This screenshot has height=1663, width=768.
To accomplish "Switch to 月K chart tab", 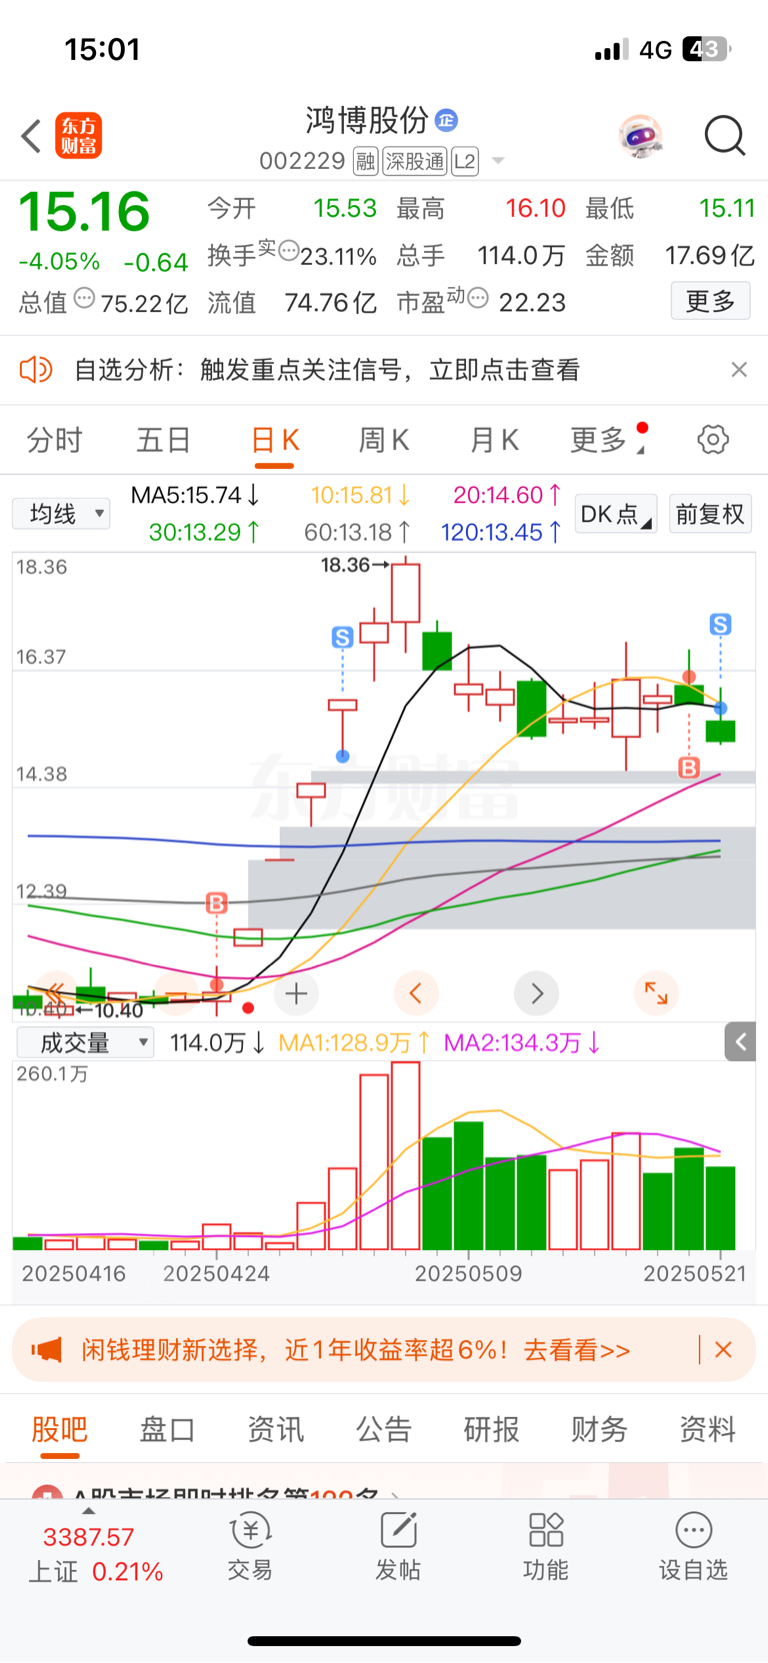I will [494, 440].
